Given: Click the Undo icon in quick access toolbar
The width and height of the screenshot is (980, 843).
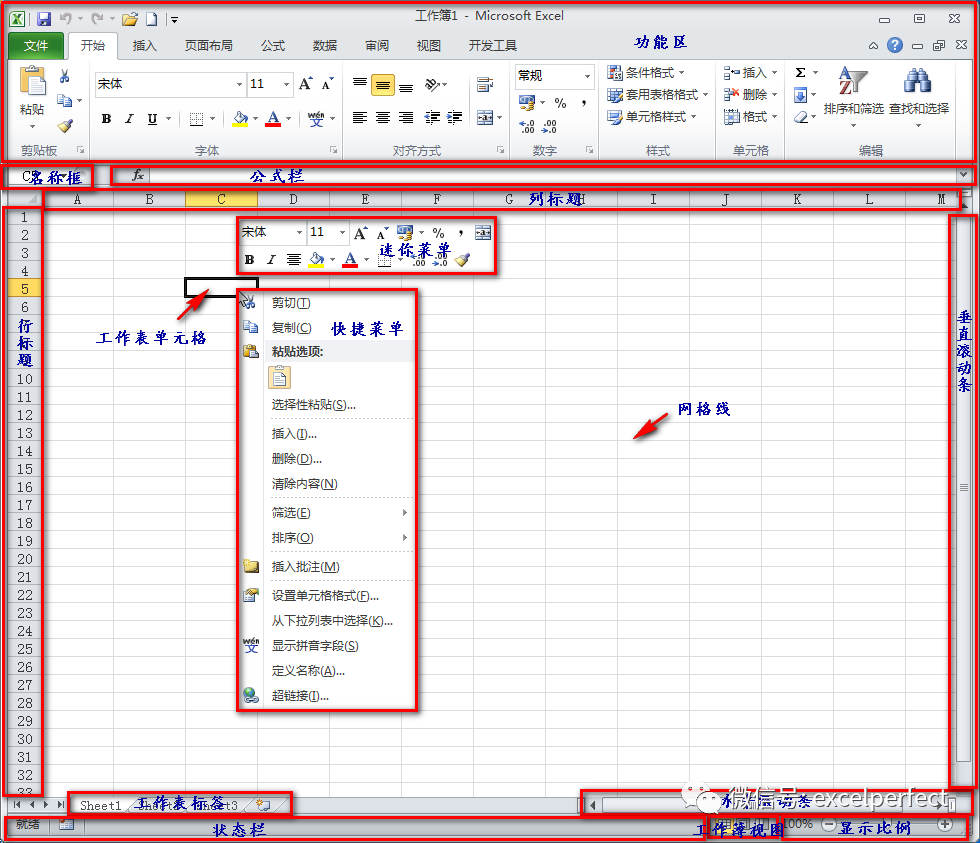Looking at the screenshot, I should point(65,19).
